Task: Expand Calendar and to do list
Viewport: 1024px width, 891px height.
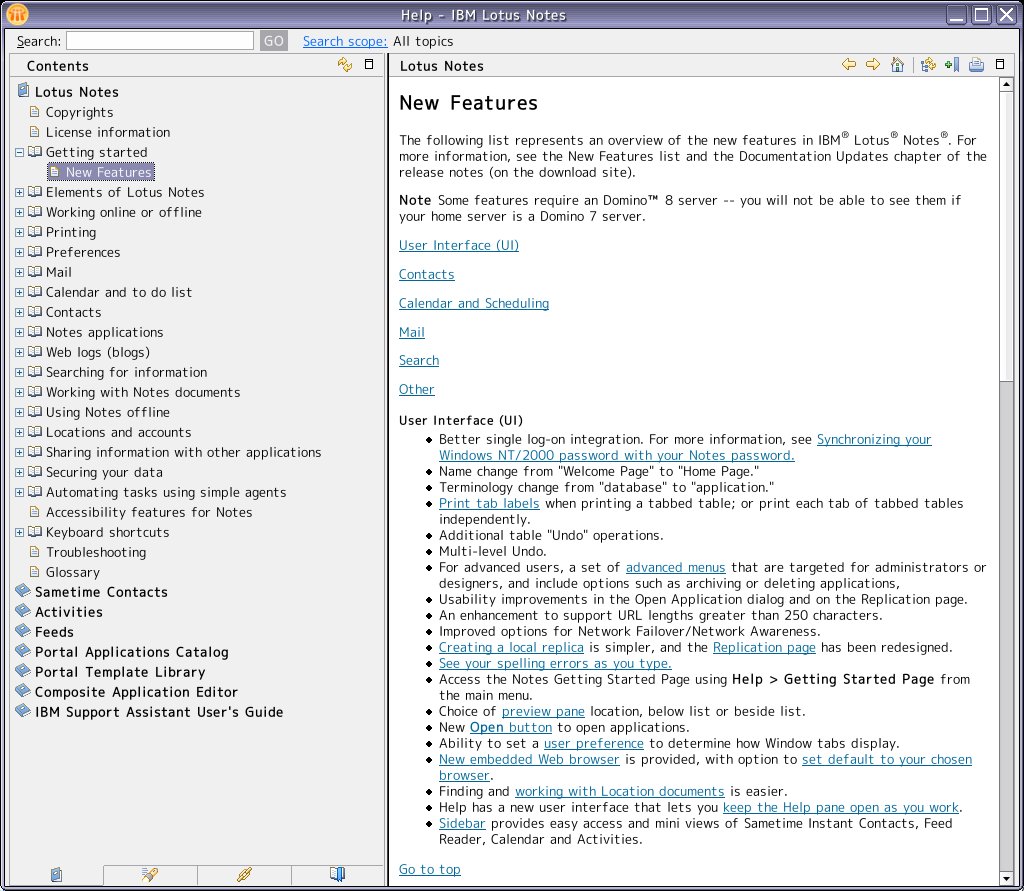Action: click(x=20, y=292)
